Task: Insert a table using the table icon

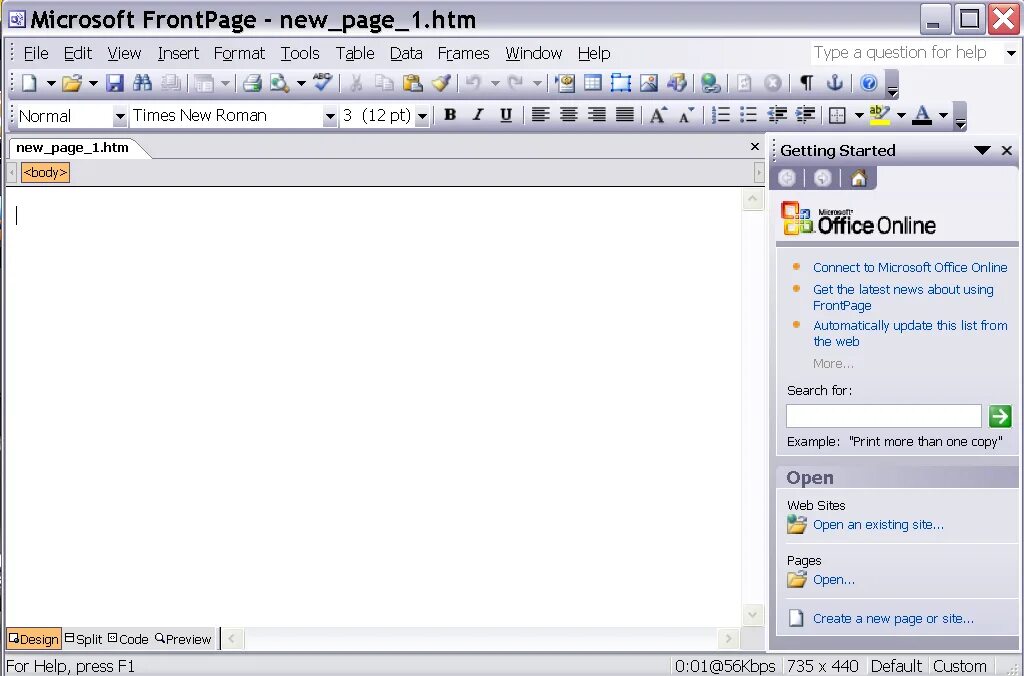Action: pyautogui.click(x=592, y=83)
